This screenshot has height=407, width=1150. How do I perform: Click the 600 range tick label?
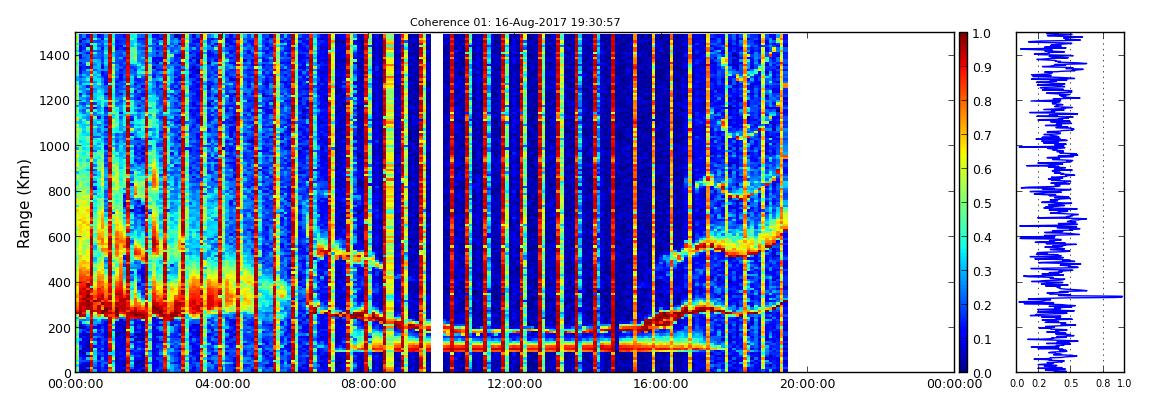point(59,237)
